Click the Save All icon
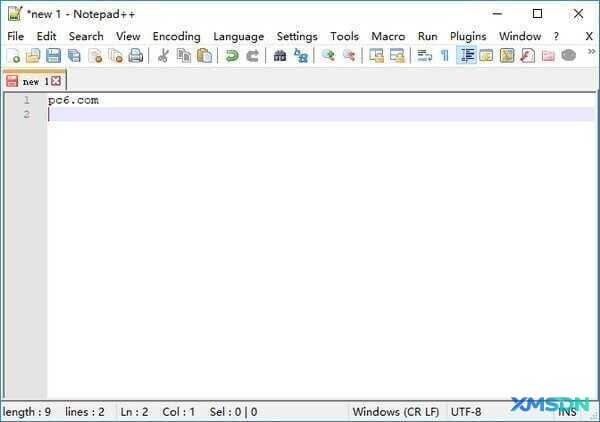This screenshot has height=422, width=600. (x=74, y=56)
